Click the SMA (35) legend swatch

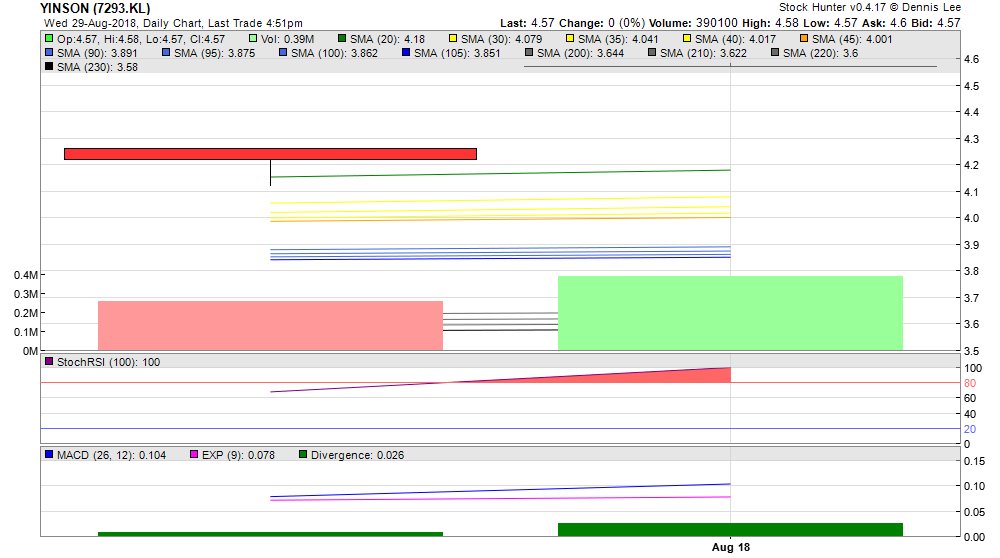[x=570, y=39]
